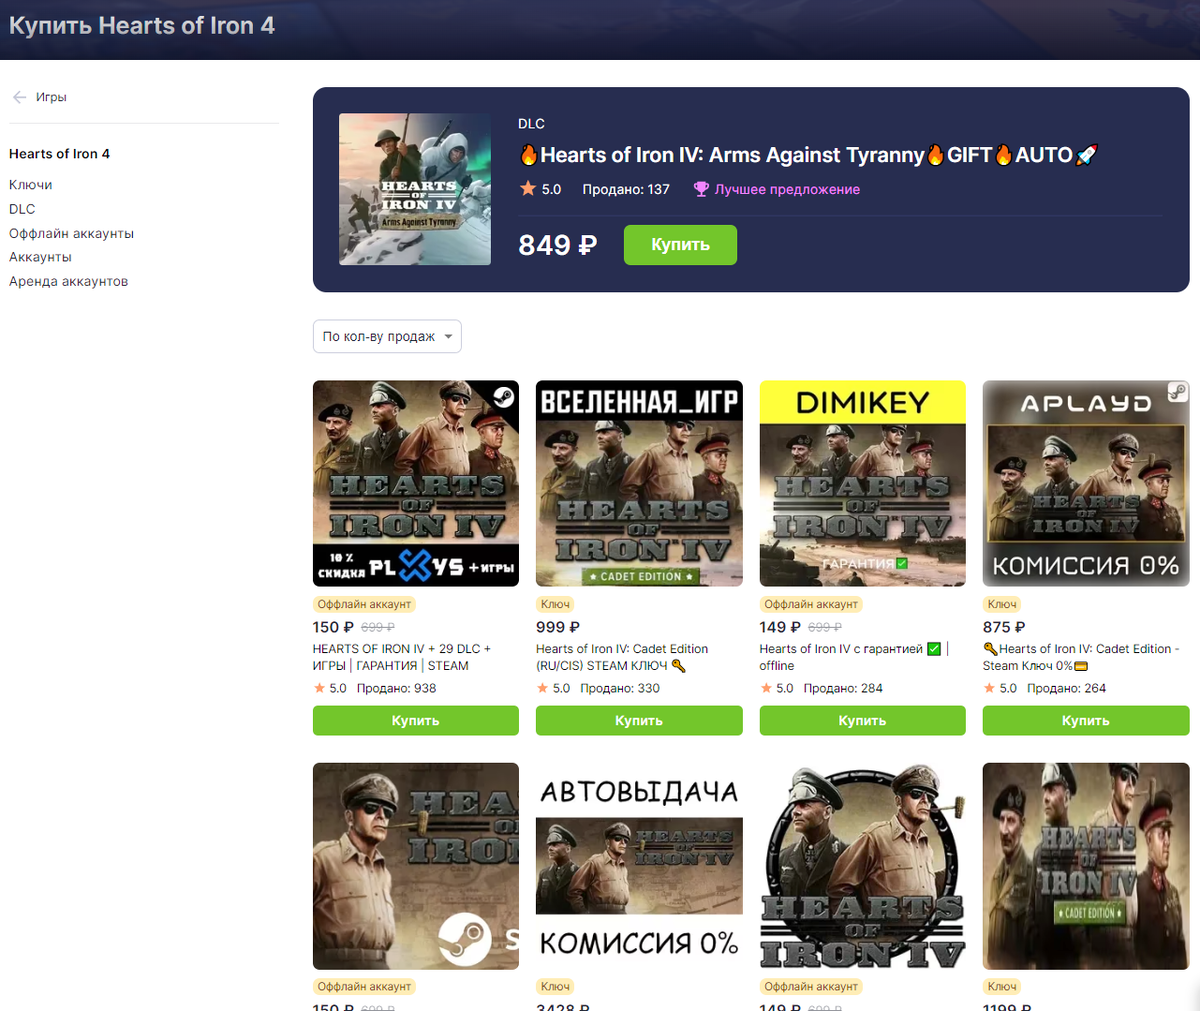Open the Arms Against Tyranny listing title
Viewport: 1200px width, 1011px height.
[x=808, y=155]
